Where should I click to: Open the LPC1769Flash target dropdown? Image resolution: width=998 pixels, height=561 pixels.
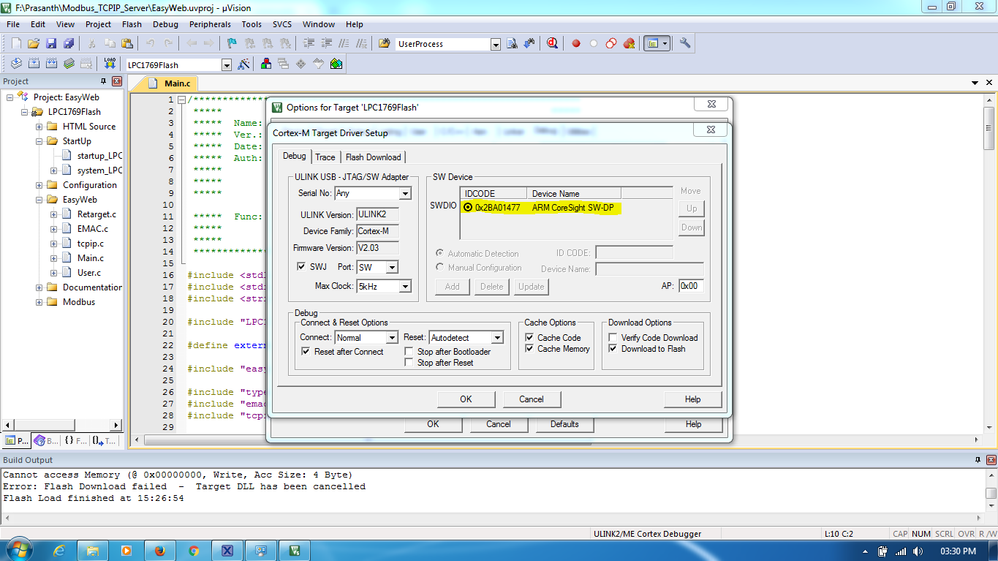tap(227, 65)
